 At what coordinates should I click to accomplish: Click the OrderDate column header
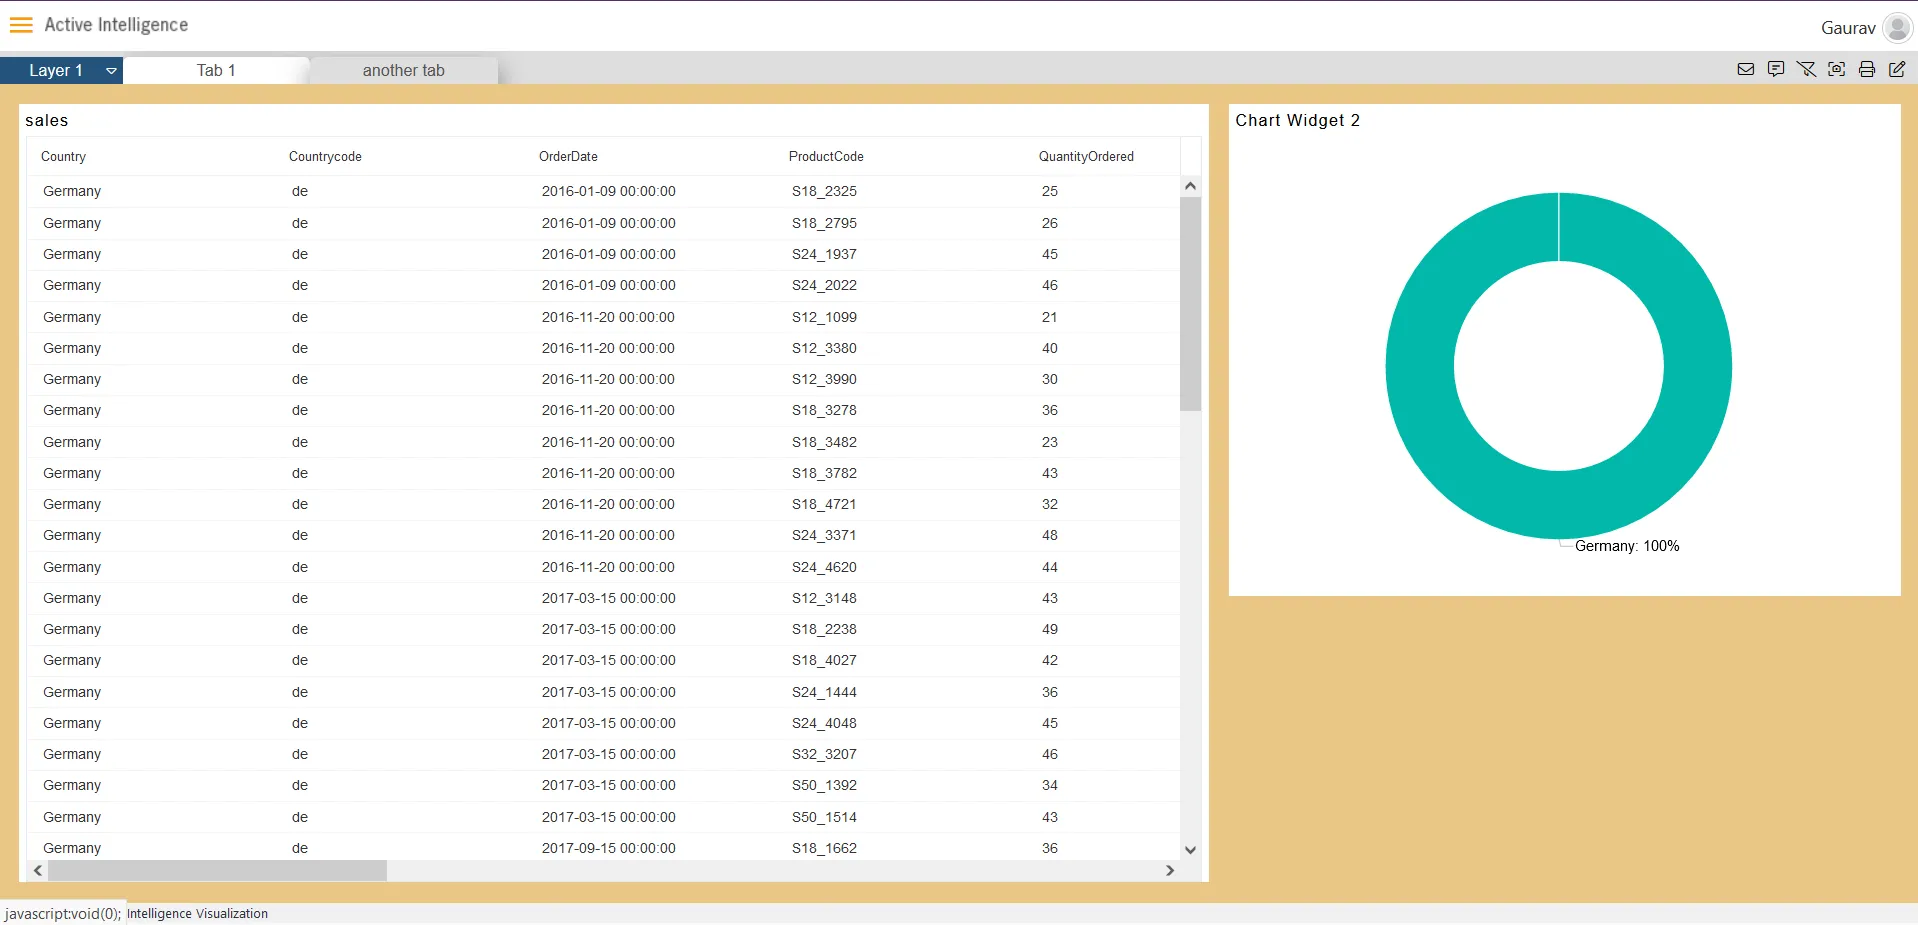(568, 157)
